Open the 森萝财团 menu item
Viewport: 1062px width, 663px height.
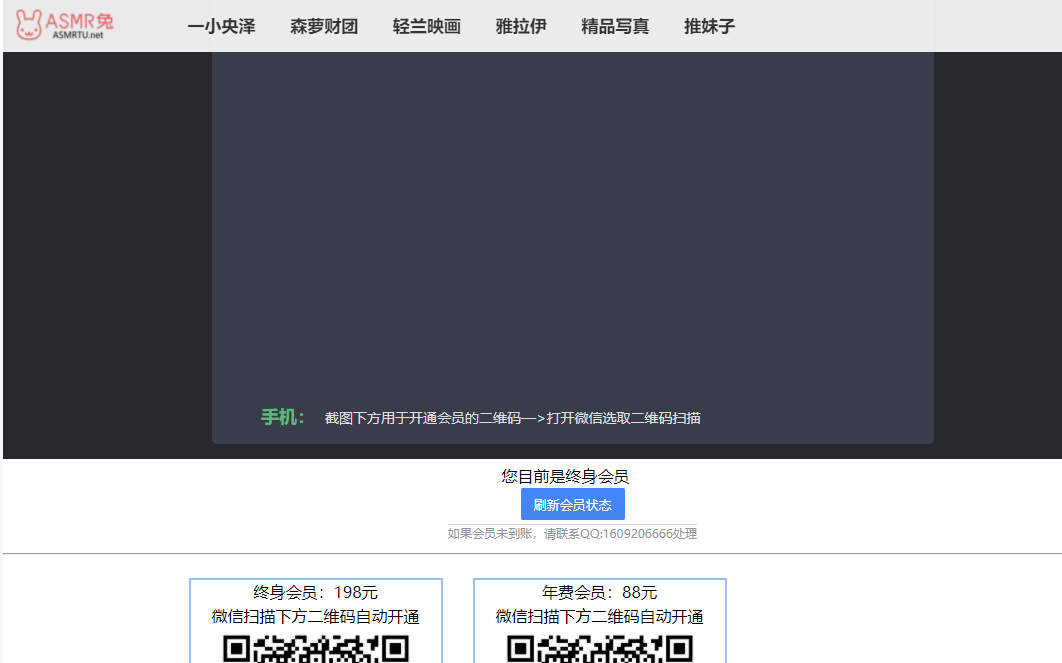324,26
